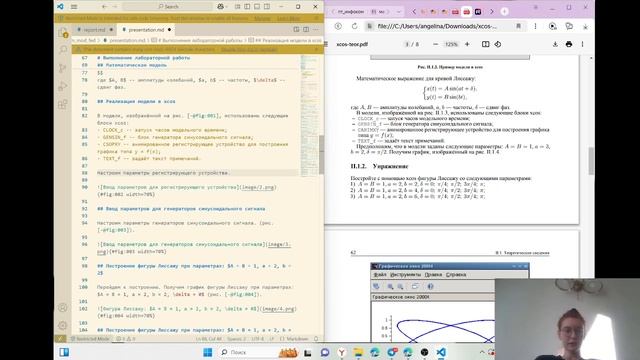Click presentation.md in the breadcrumb path

127,40
